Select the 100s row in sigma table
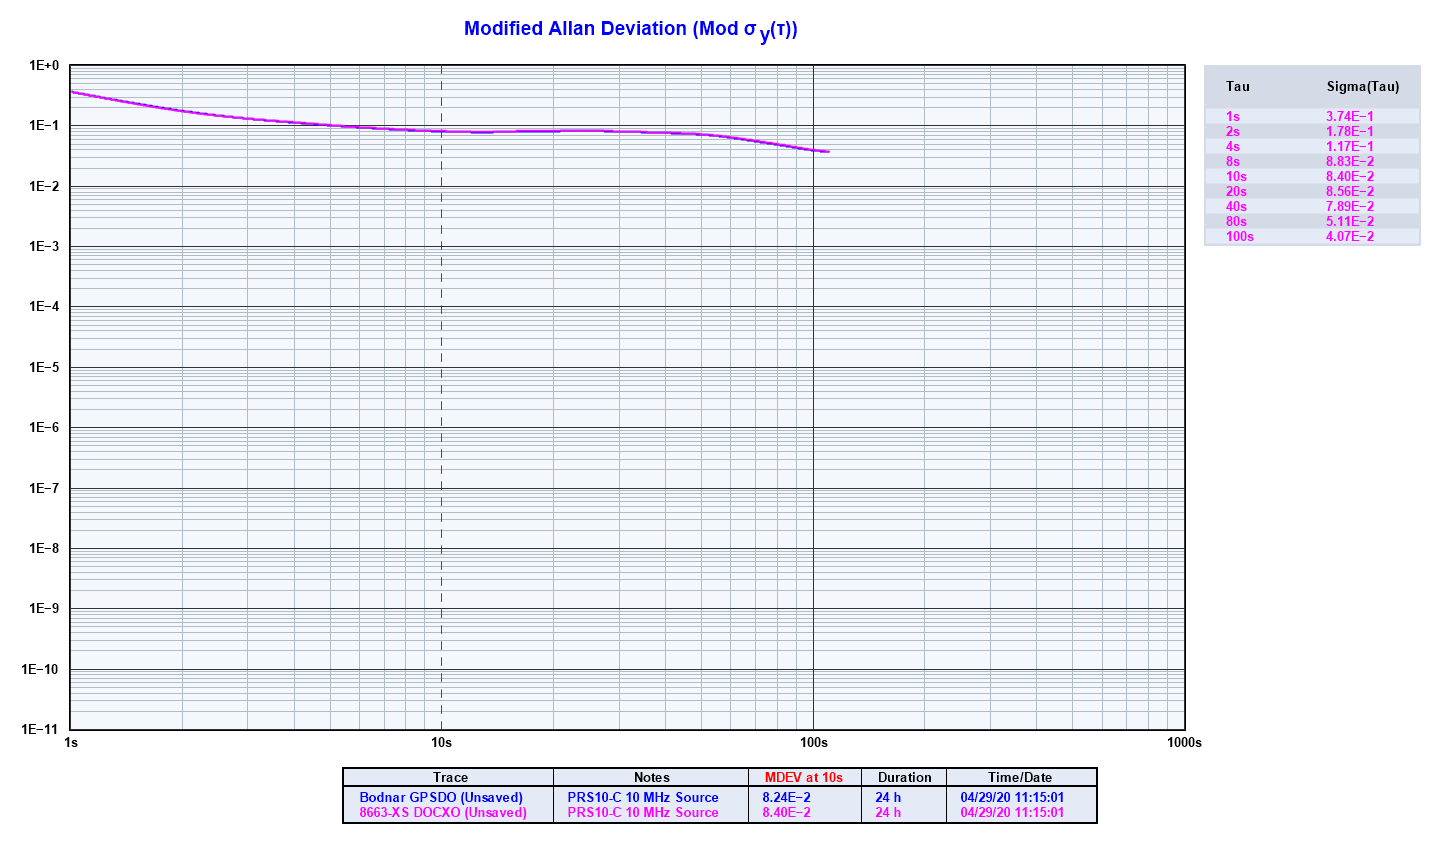1440x857 pixels. coord(1312,236)
